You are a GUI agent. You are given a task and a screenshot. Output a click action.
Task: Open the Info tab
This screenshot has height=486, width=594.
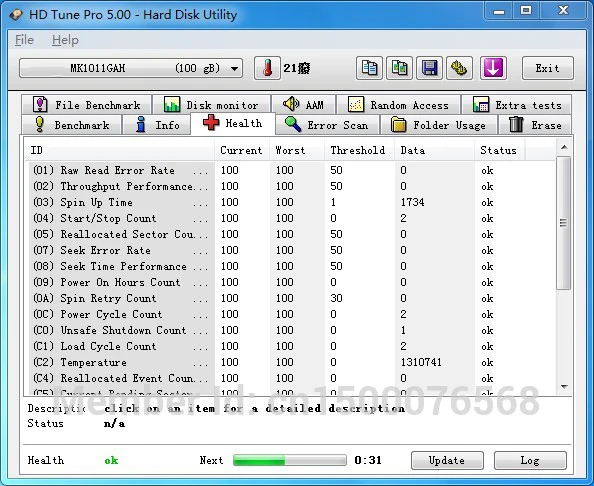pyautogui.click(x=156, y=125)
